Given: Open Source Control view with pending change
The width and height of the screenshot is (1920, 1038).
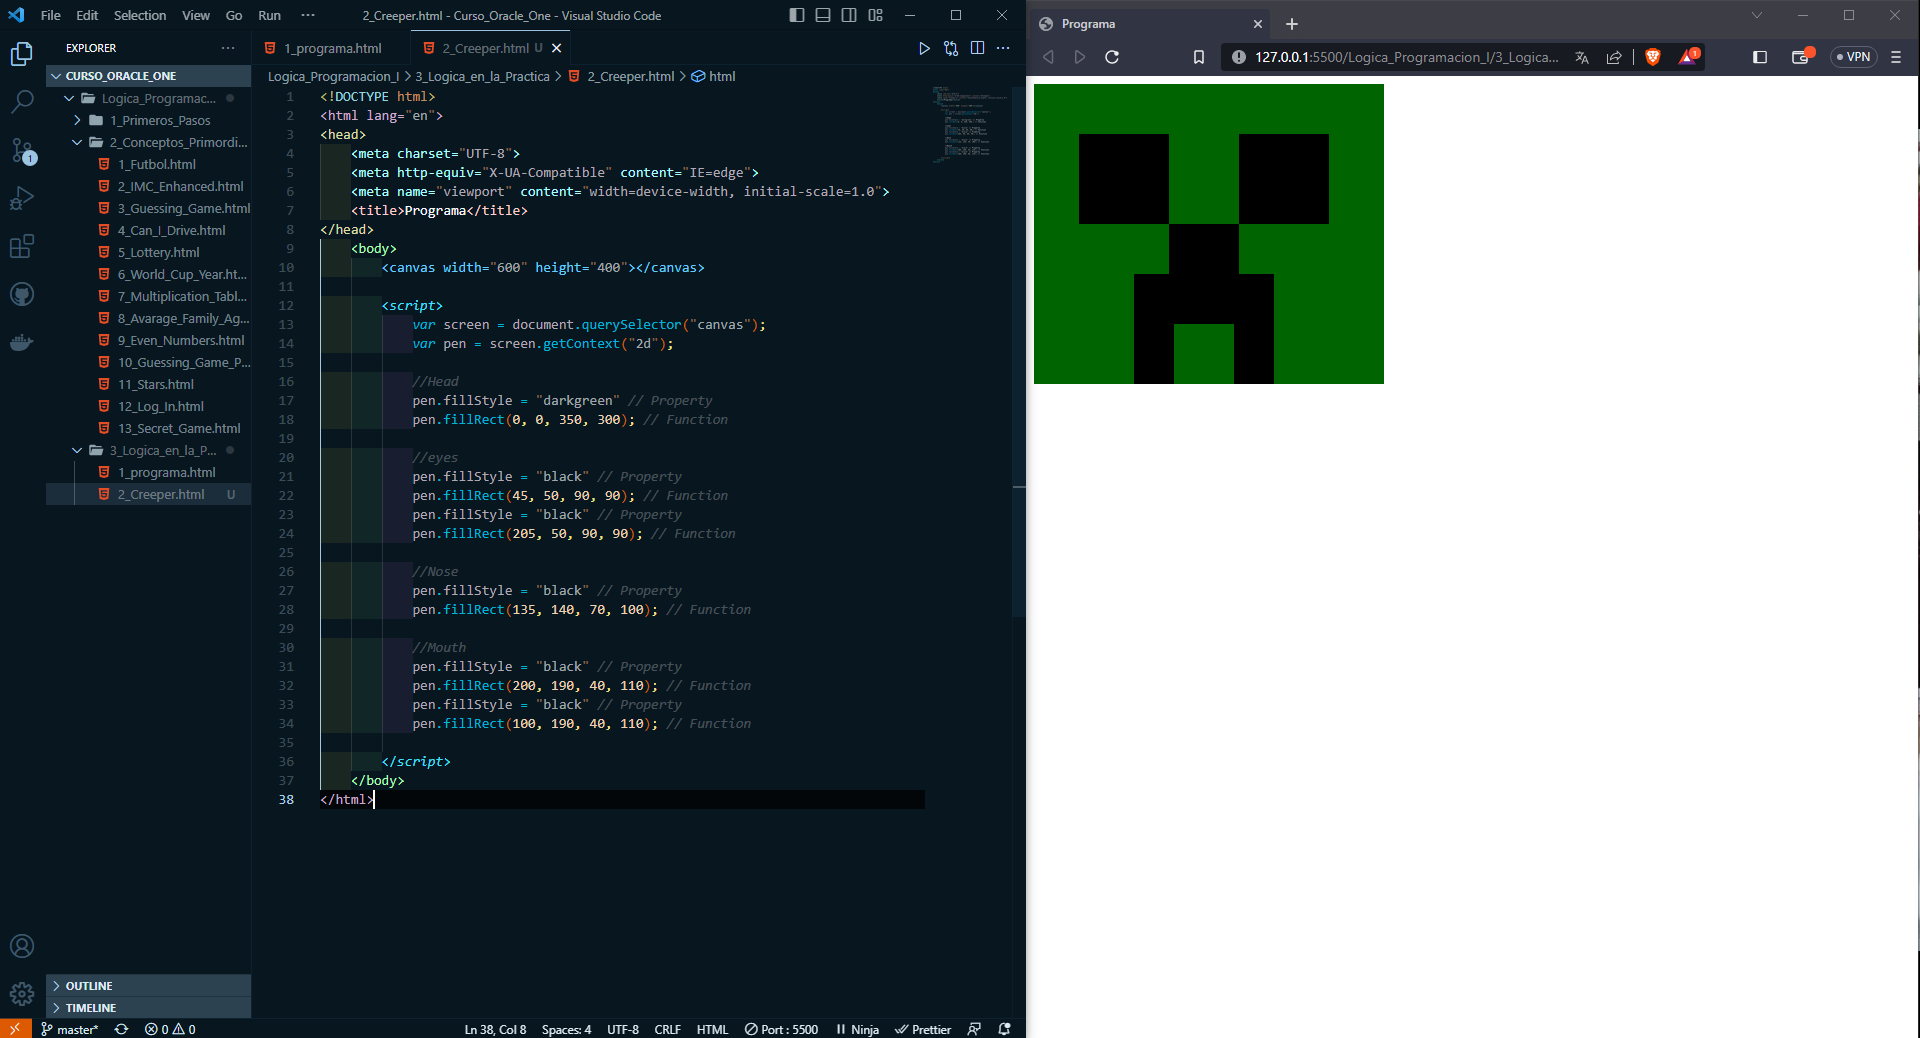Looking at the screenshot, I should click(x=21, y=150).
